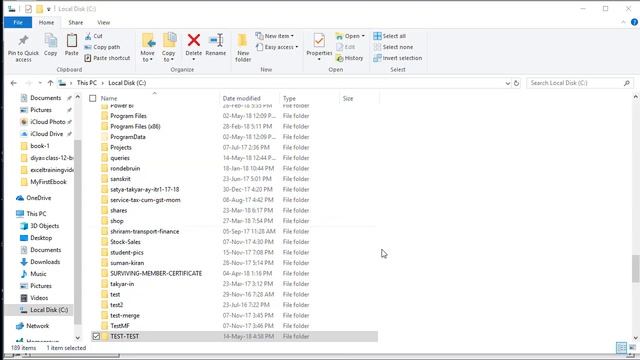This screenshot has width=640, height=360.
Task: Click the Copy ribbon icon
Action: (51, 41)
